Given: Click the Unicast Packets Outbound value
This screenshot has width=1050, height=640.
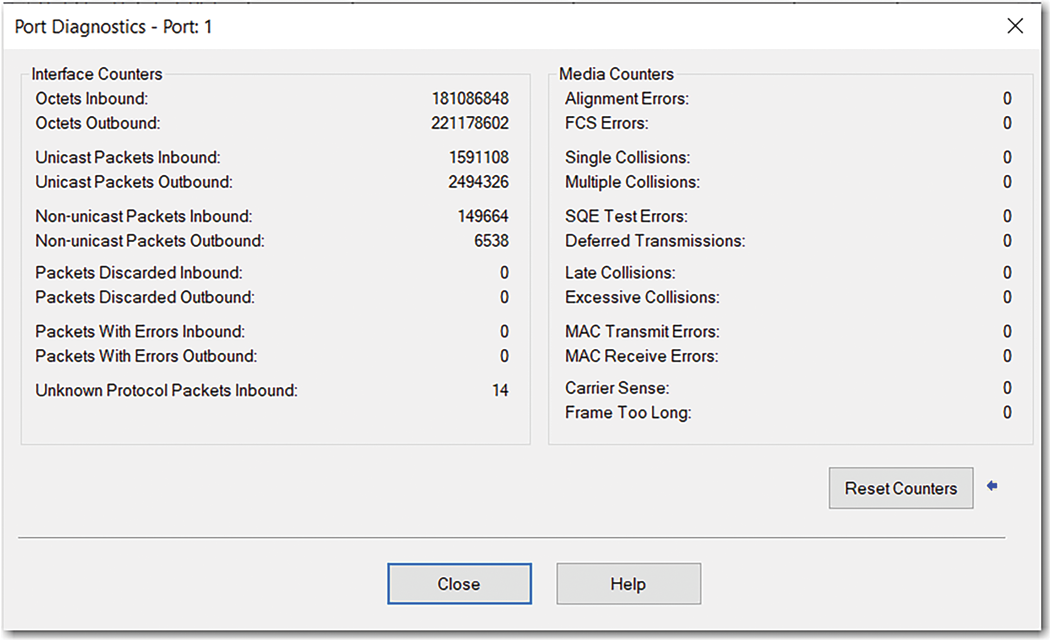Looking at the screenshot, I should [x=482, y=182].
